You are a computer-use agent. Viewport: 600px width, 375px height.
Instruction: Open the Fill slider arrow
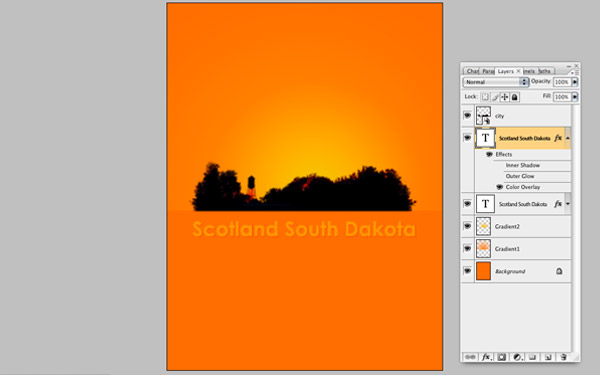(575, 97)
